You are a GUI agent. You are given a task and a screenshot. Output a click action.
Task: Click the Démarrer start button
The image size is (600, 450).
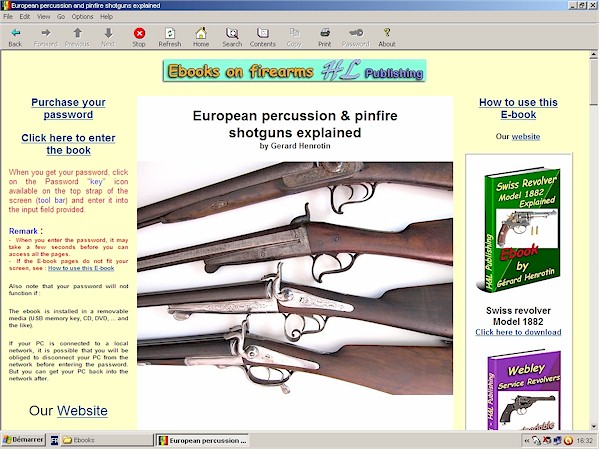(23, 440)
